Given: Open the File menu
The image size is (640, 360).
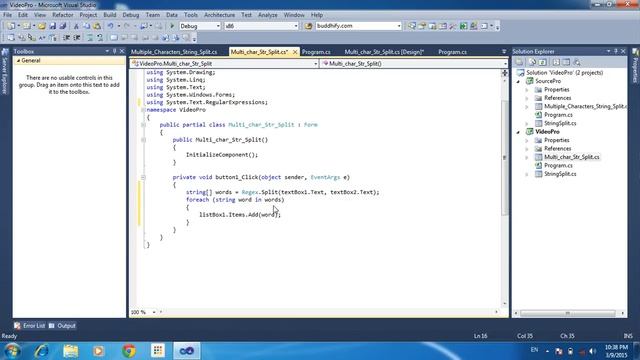Looking at the screenshot, I should pyautogui.click(x=7, y=15).
